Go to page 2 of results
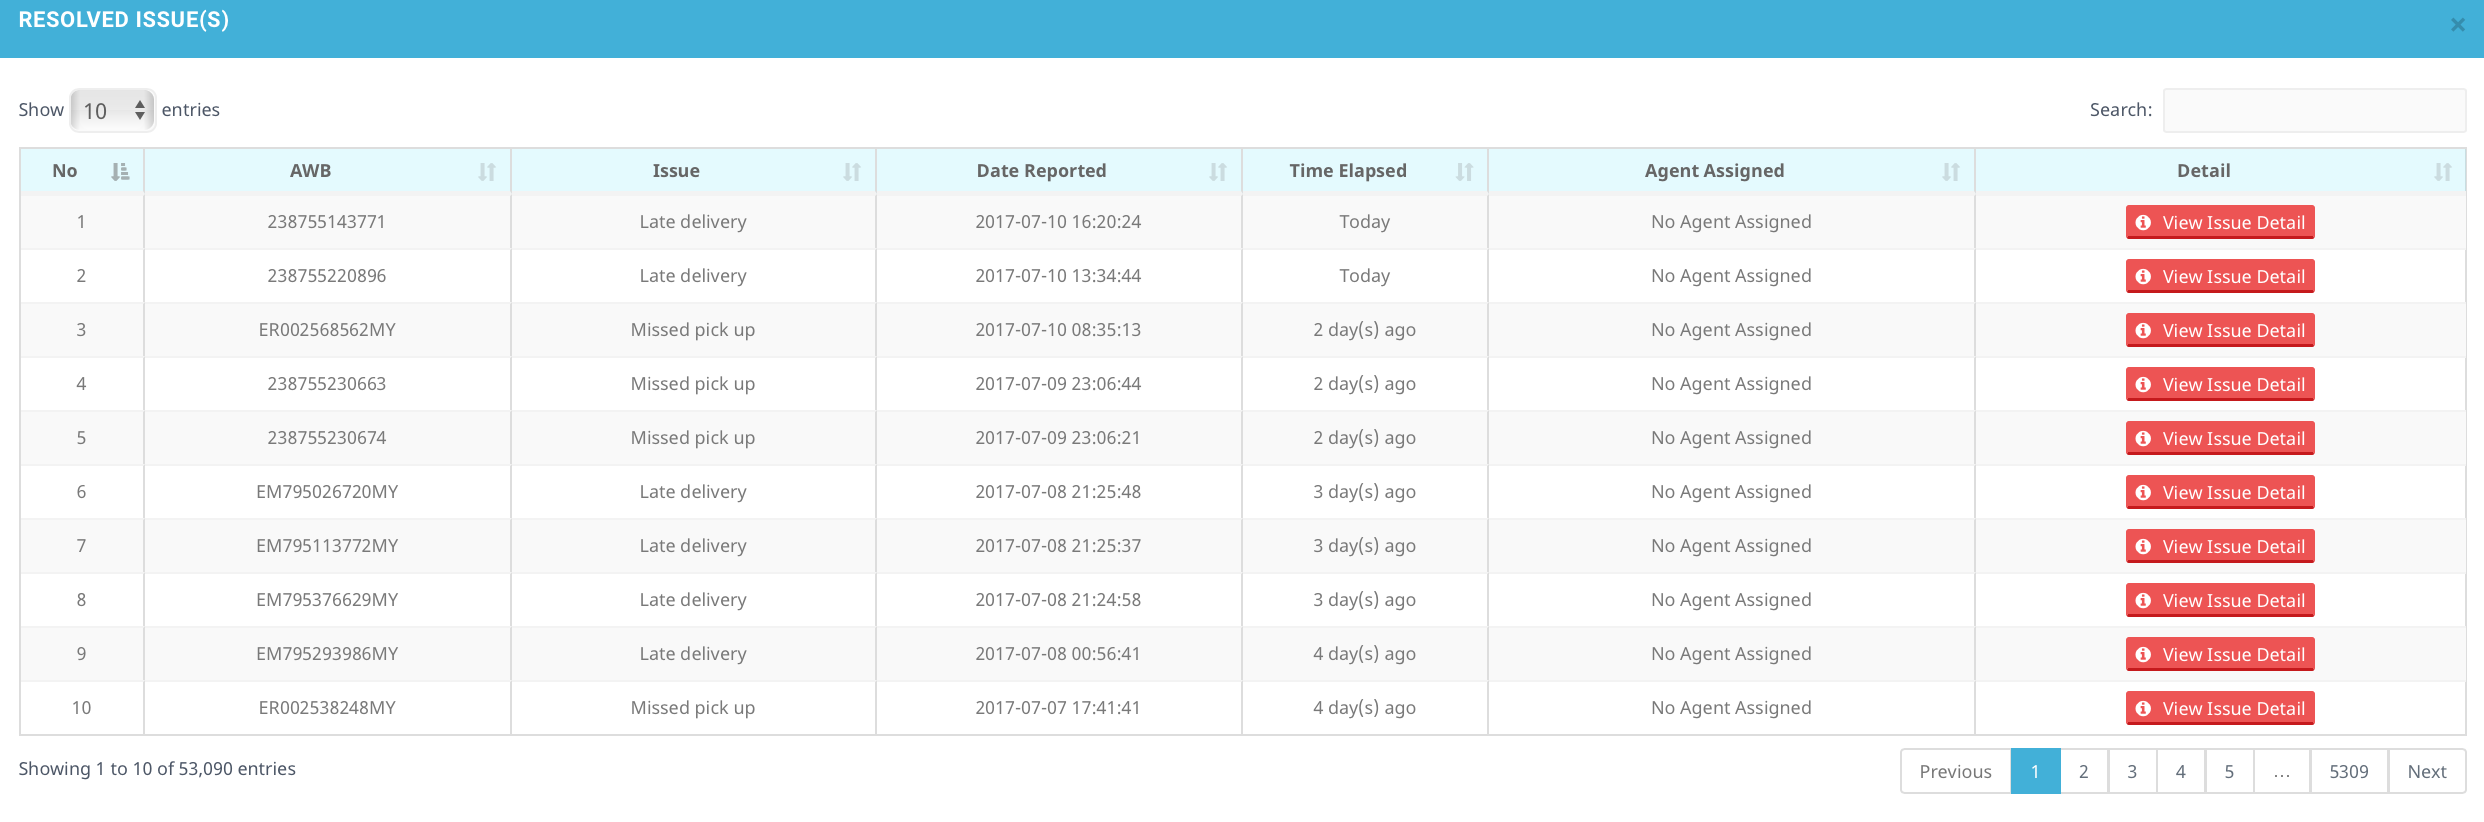The image size is (2484, 822). pos(2084,771)
